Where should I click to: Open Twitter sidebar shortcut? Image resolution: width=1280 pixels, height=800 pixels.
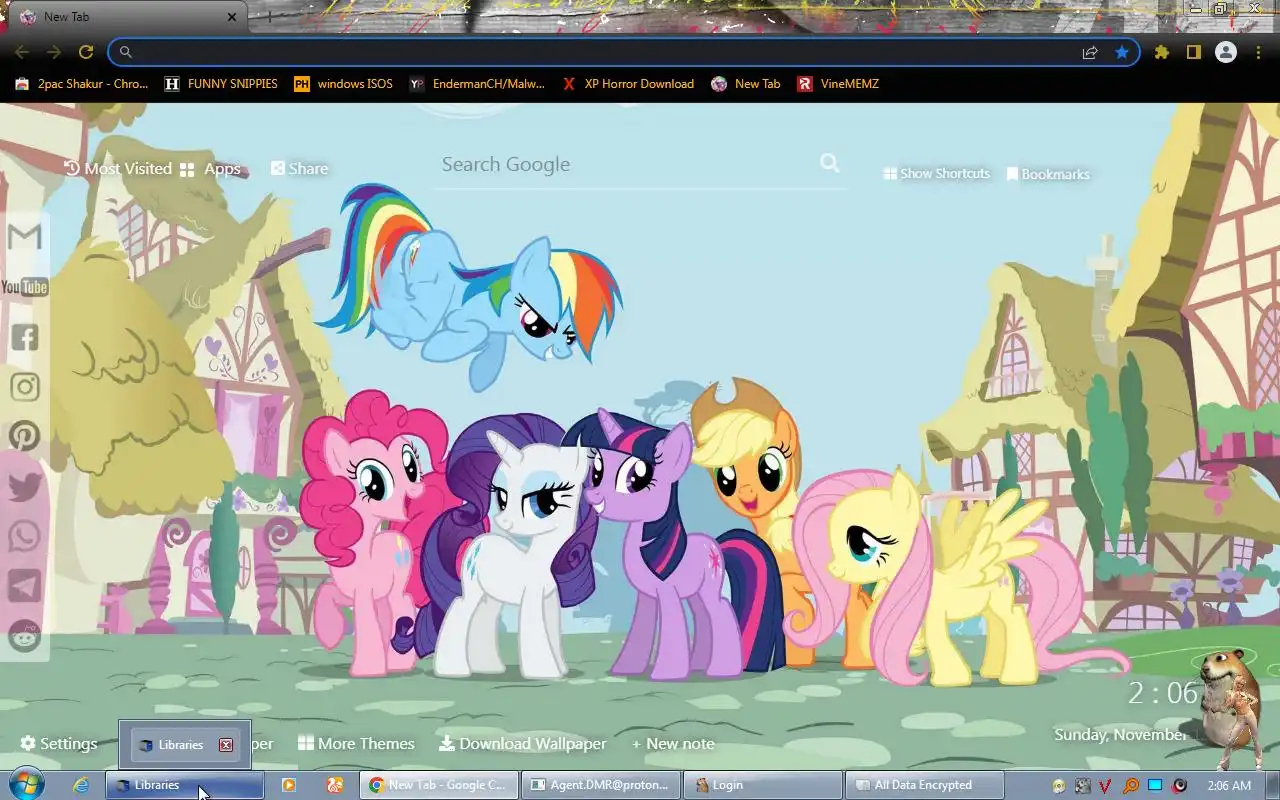coord(24,487)
